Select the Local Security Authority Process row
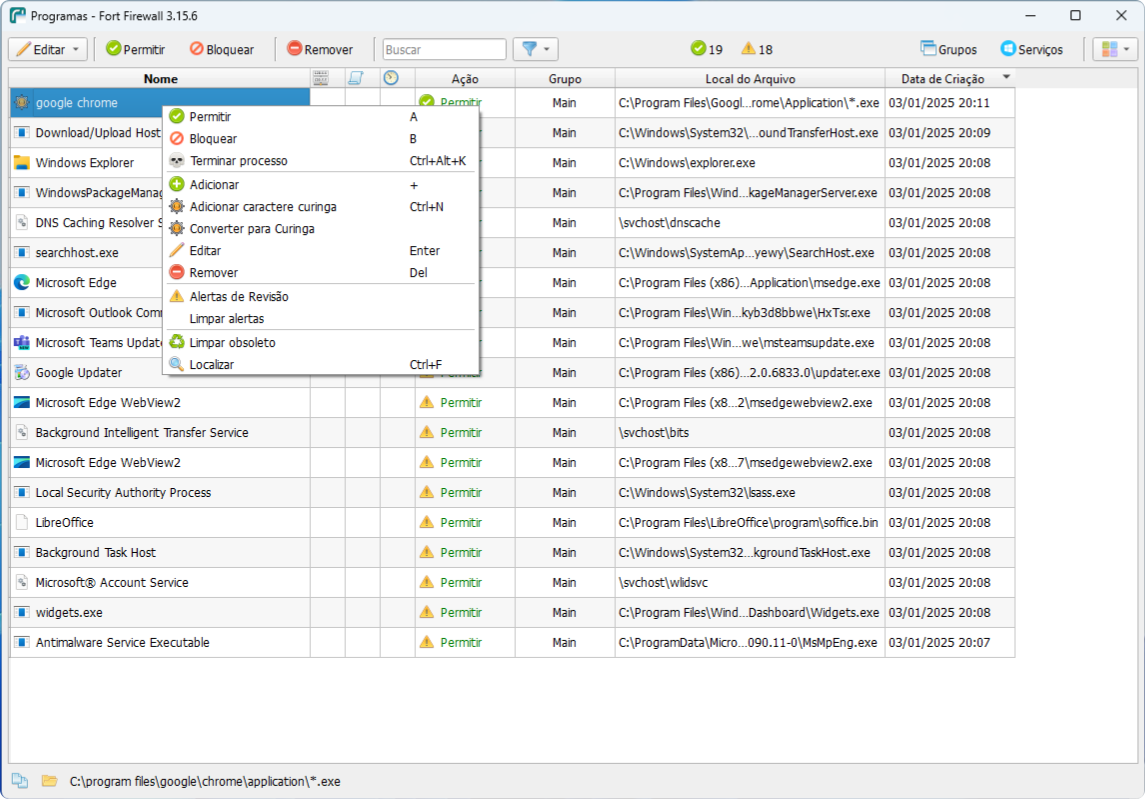 point(511,492)
